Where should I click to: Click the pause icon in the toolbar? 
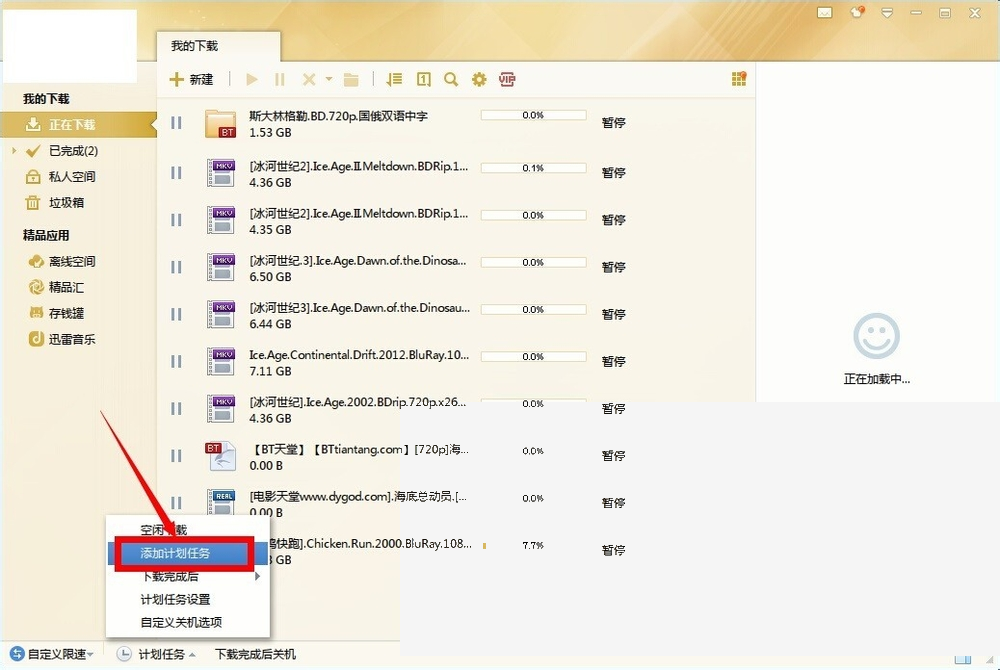click(279, 80)
